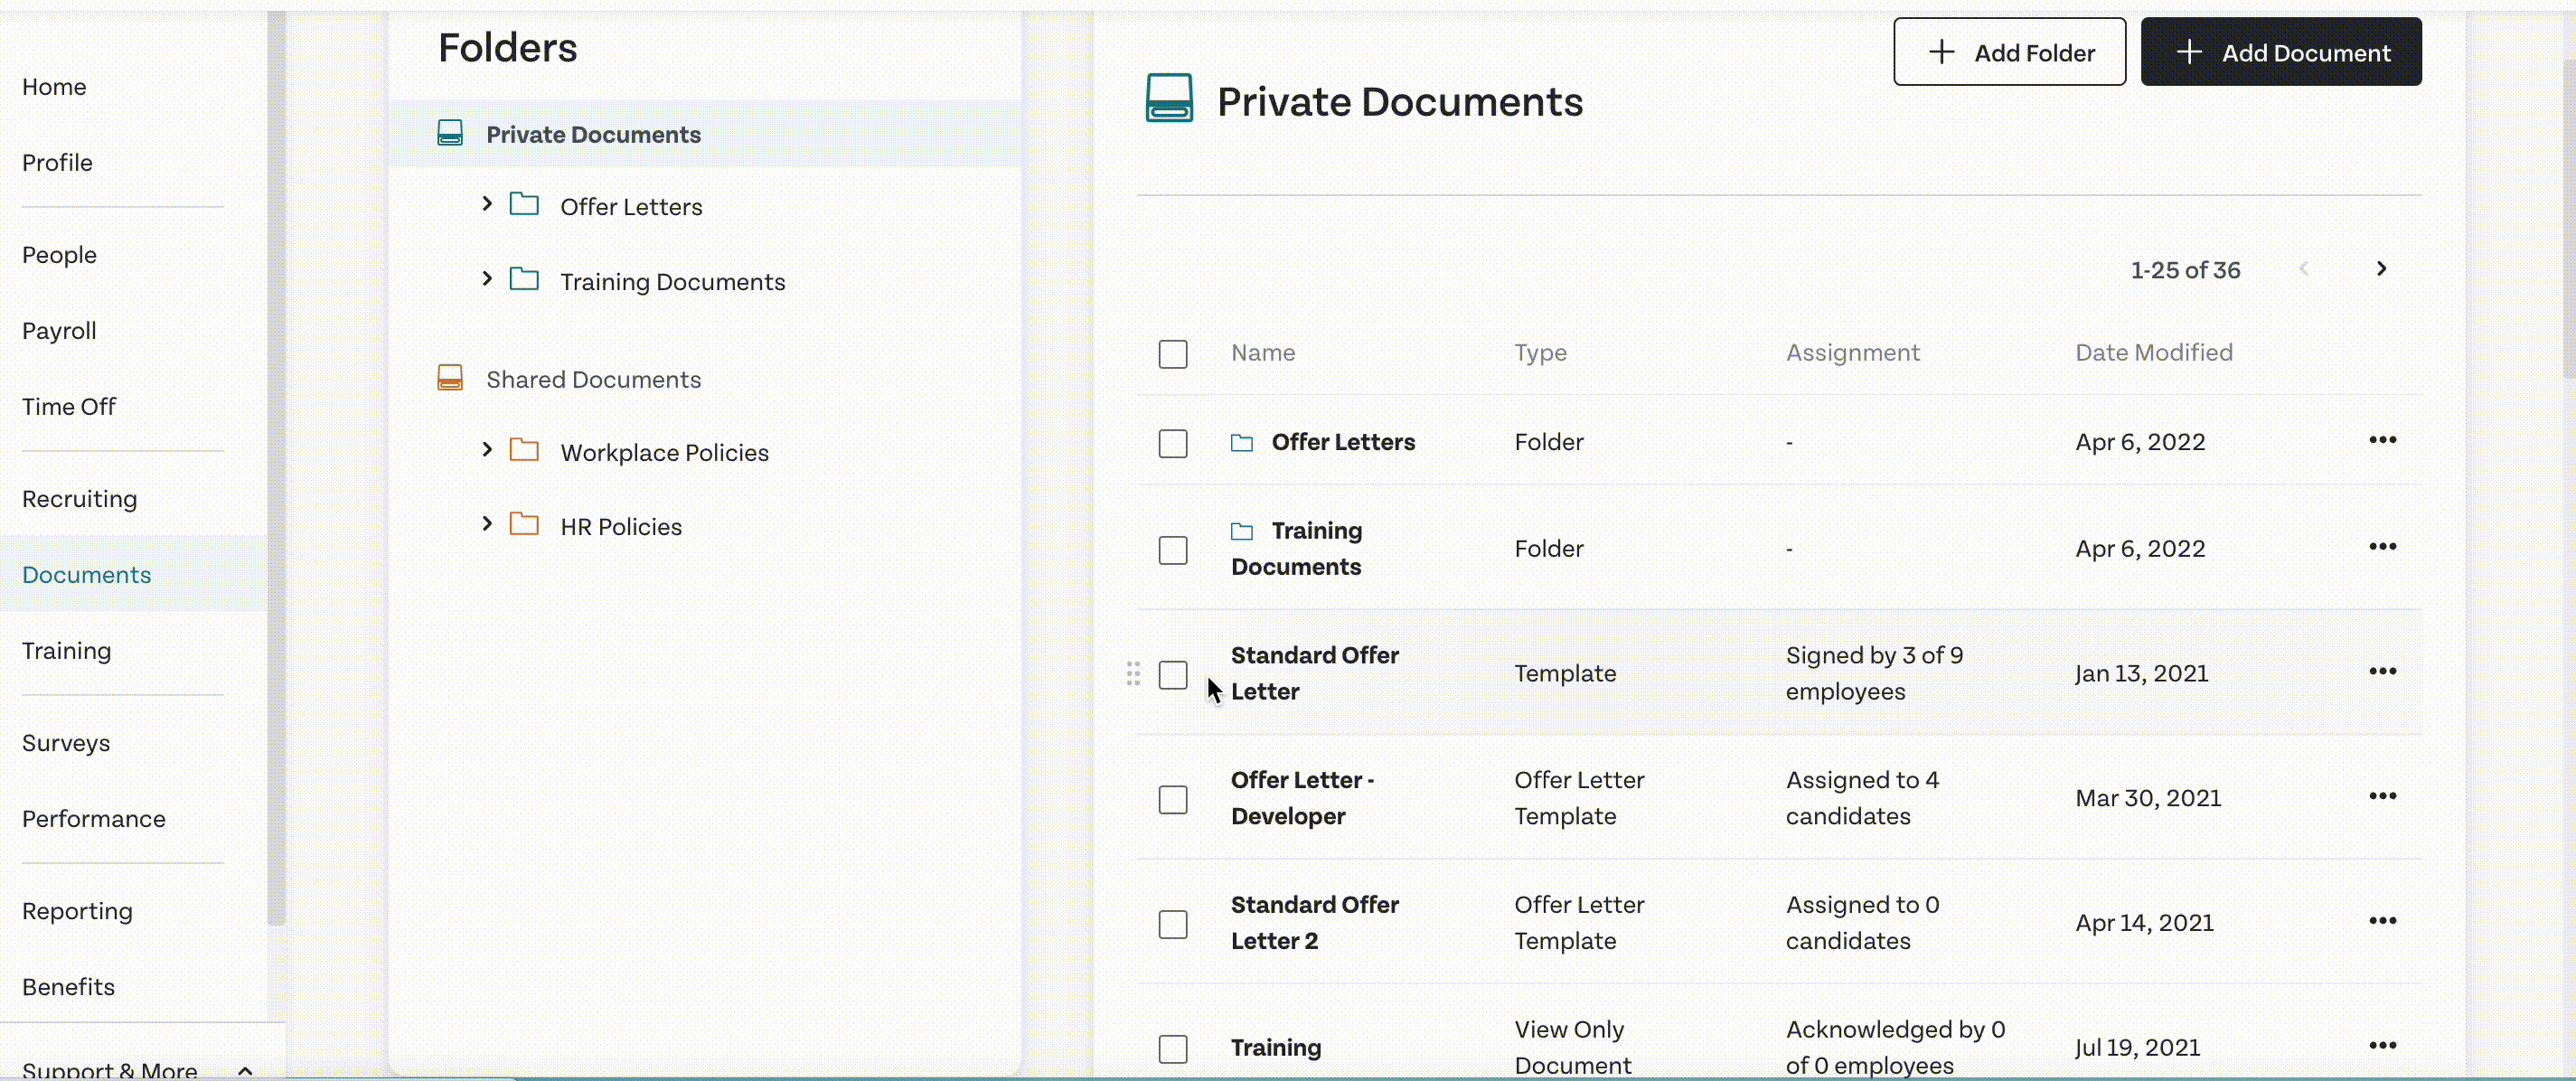This screenshot has height=1081, width=2576.
Task: Select Workplace Policies label in folder tree
Action: click(x=664, y=453)
